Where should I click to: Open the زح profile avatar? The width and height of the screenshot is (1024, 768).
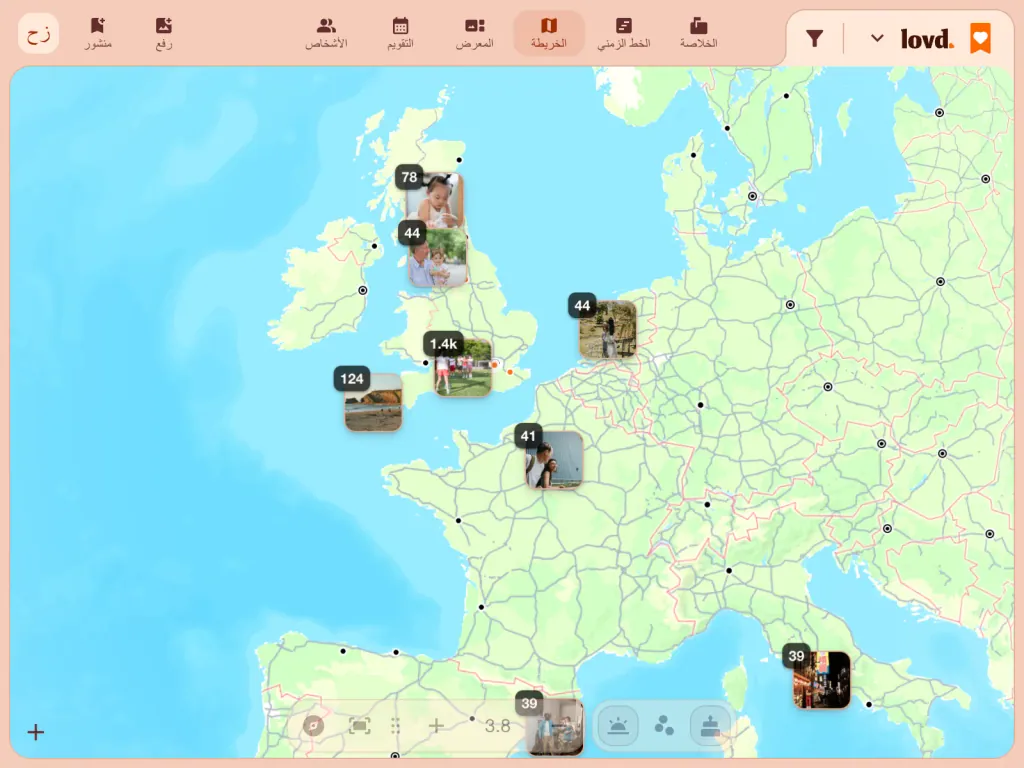[x=39, y=34]
